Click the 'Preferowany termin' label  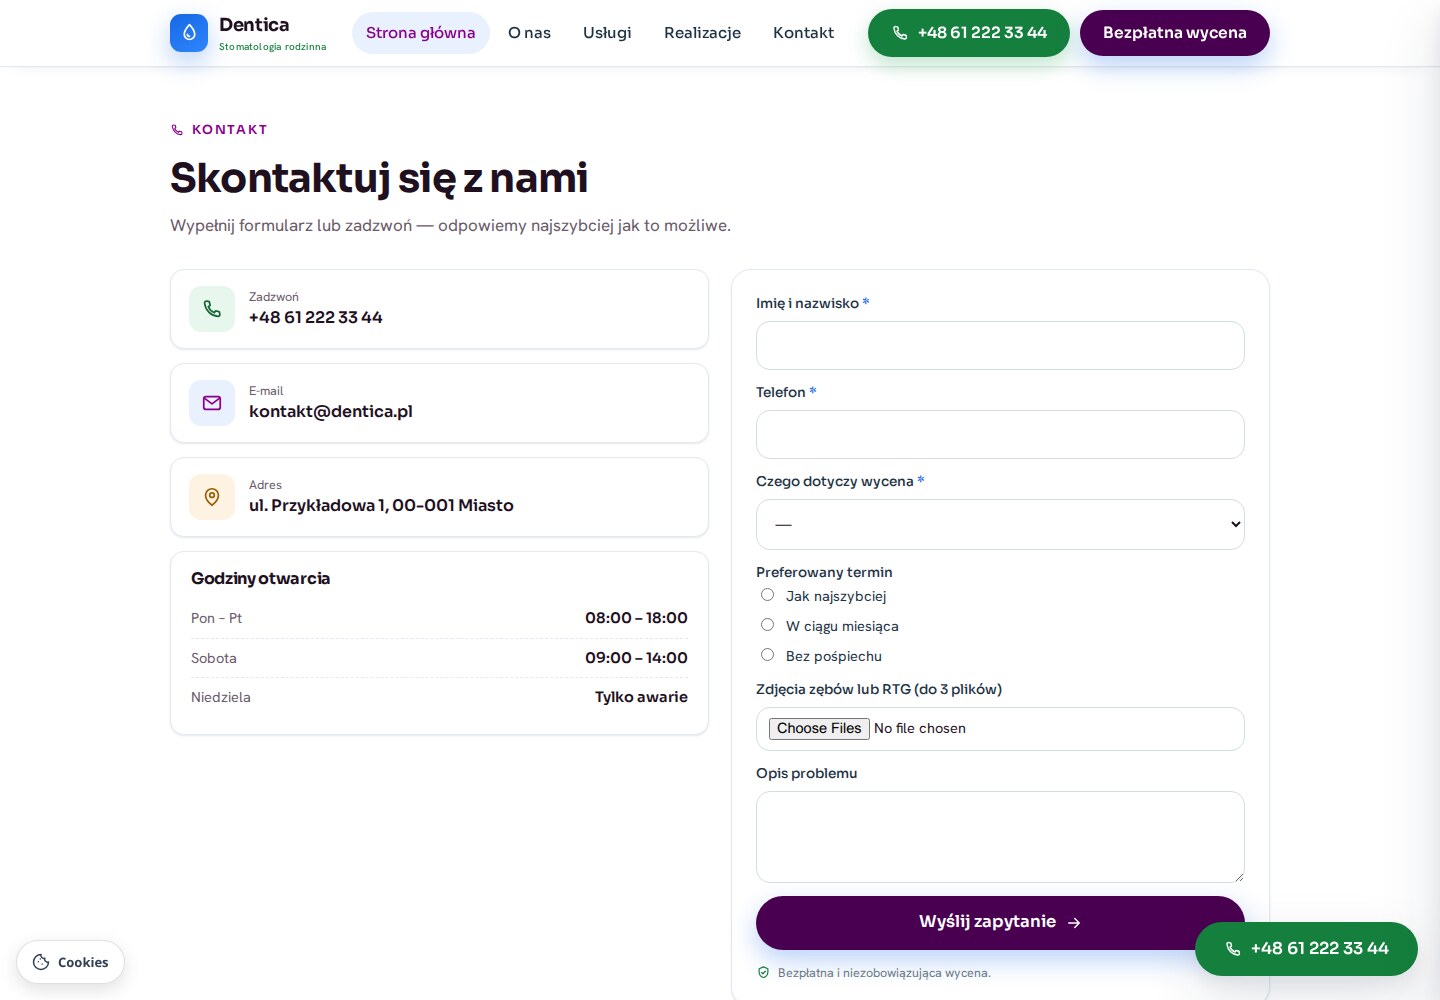(x=824, y=572)
